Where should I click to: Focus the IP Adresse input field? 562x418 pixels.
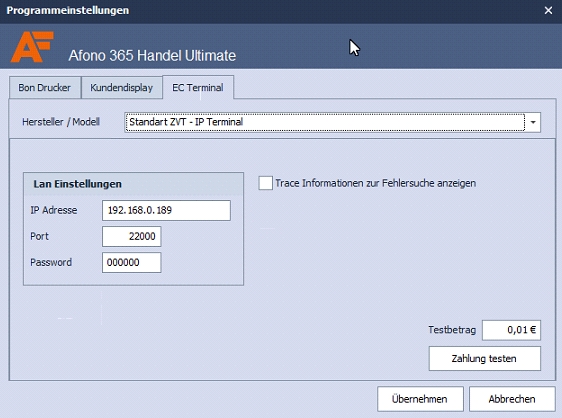coord(166,210)
